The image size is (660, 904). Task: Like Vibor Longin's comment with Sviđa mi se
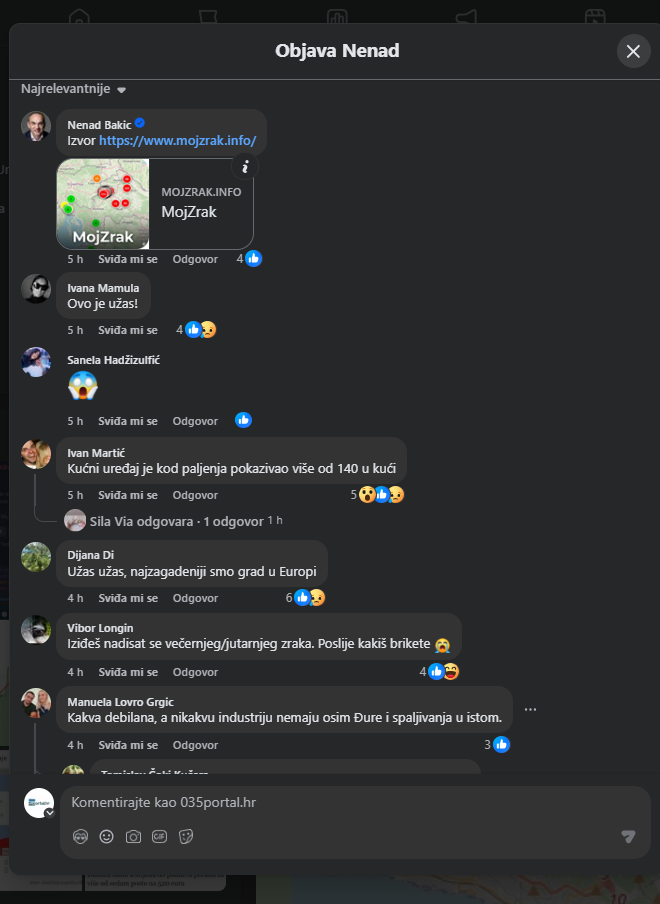coord(128,672)
